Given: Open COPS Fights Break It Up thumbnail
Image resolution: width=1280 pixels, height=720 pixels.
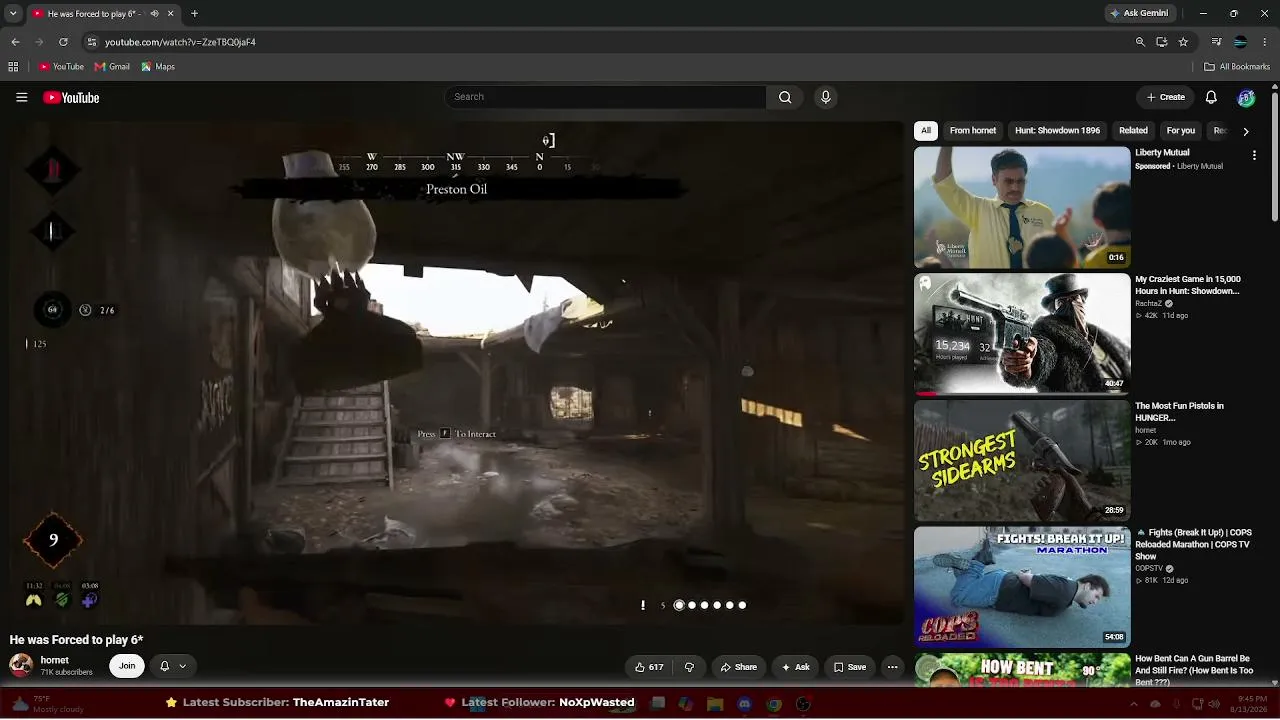Looking at the screenshot, I should [1022, 588].
